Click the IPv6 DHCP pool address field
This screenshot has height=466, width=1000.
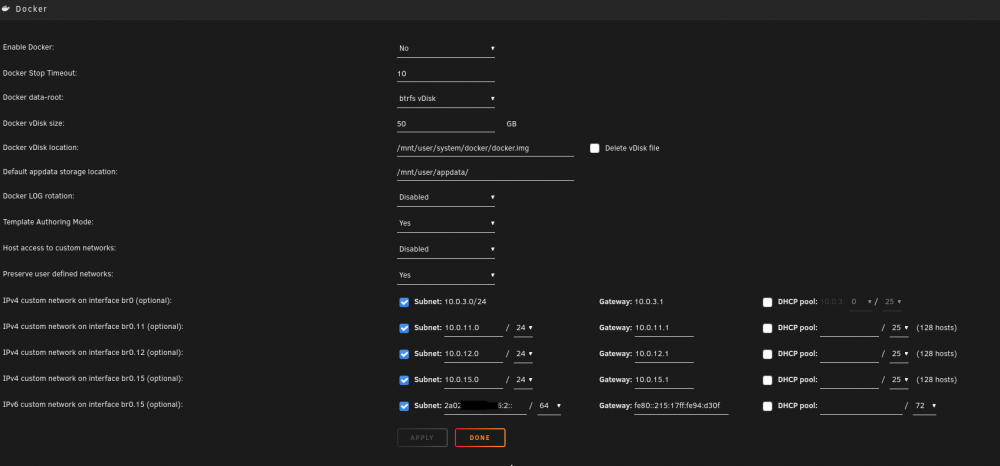(x=861, y=406)
